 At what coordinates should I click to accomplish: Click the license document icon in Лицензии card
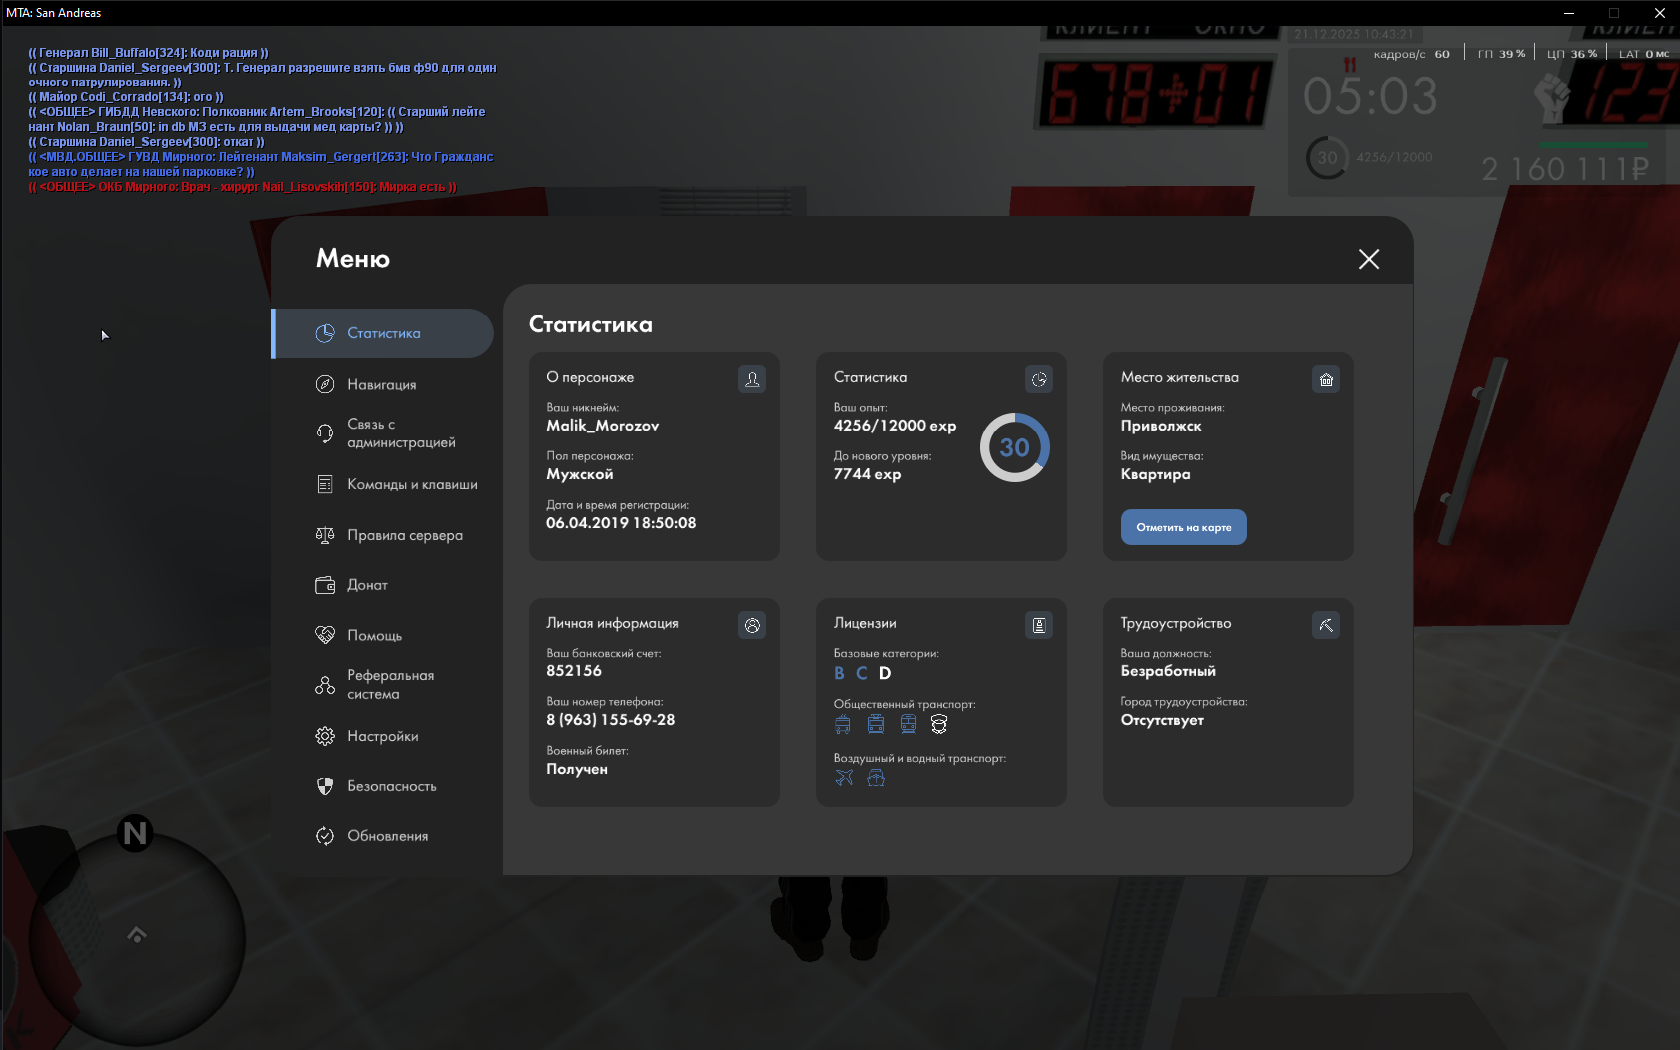(1039, 625)
